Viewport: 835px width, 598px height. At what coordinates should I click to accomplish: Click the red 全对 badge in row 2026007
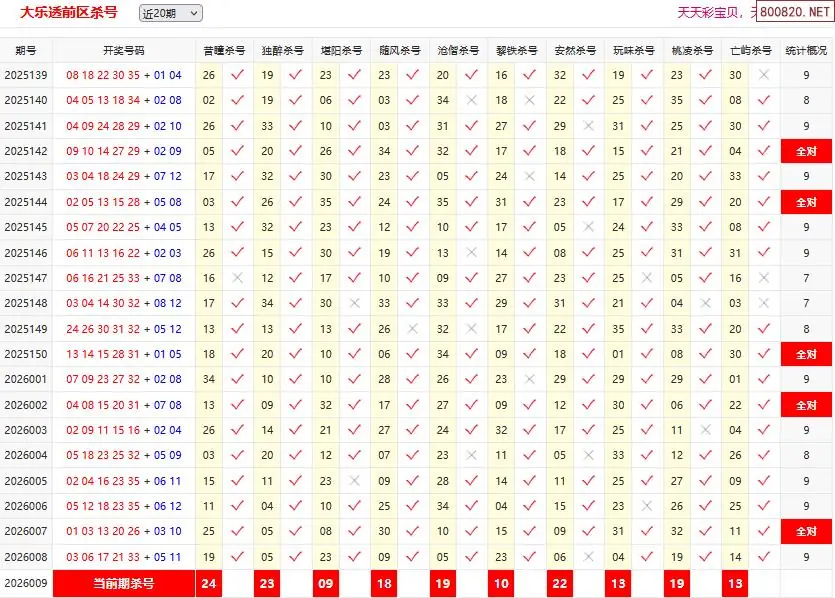point(806,531)
